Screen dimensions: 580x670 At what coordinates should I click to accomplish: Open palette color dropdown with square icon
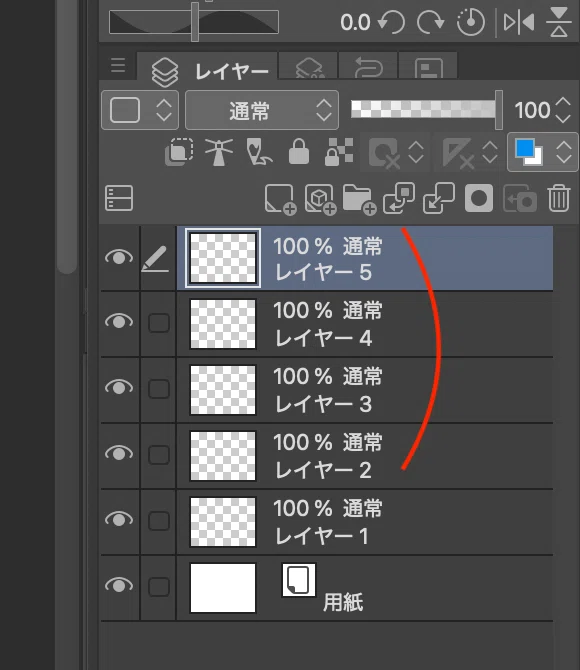[140, 110]
